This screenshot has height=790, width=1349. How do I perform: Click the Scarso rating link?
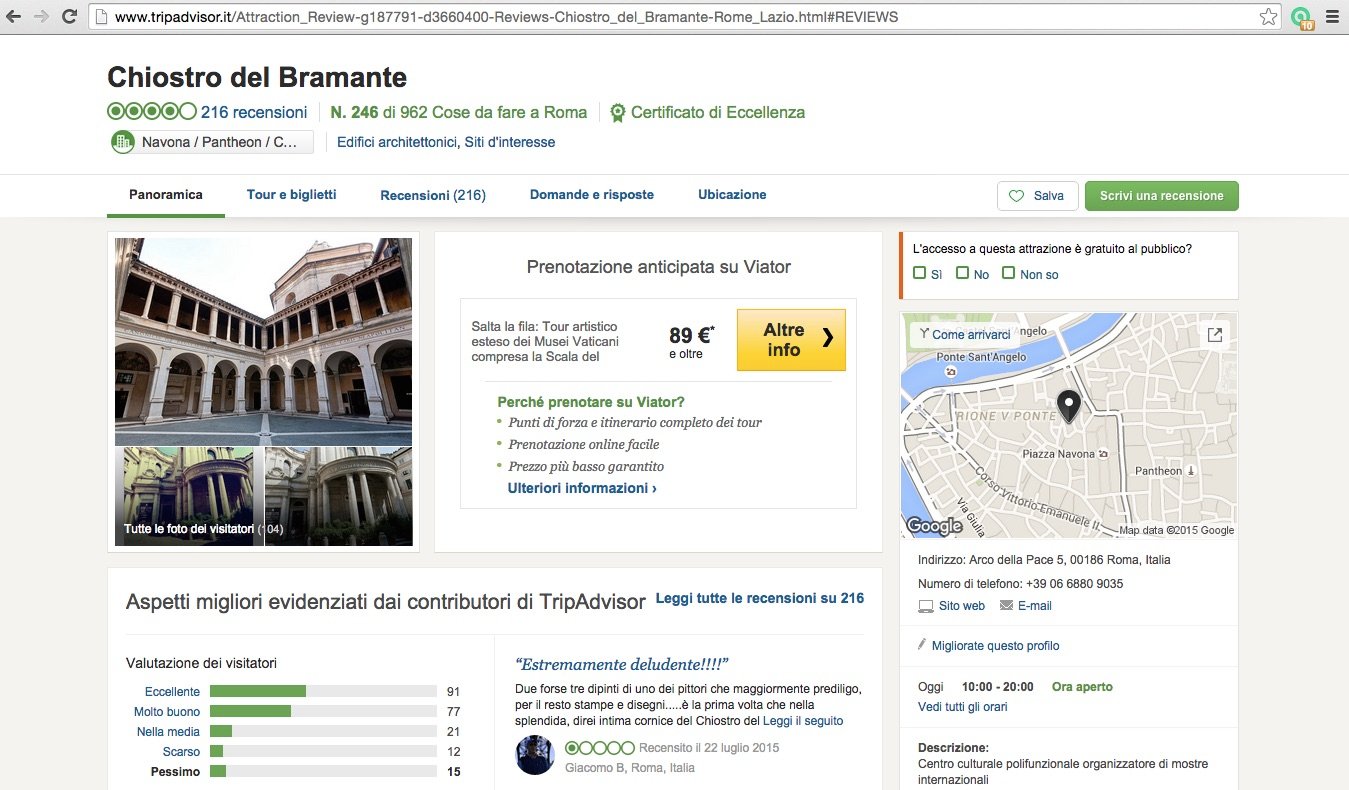[x=181, y=752]
